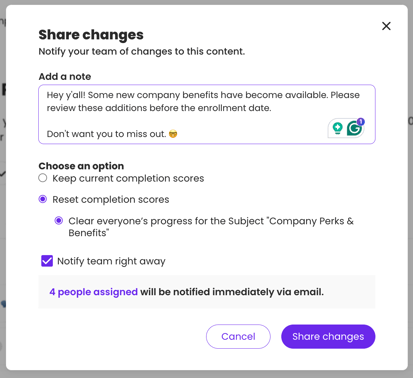Select the Reset completion scores radio button
This screenshot has height=378, width=413.
pos(43,199)
